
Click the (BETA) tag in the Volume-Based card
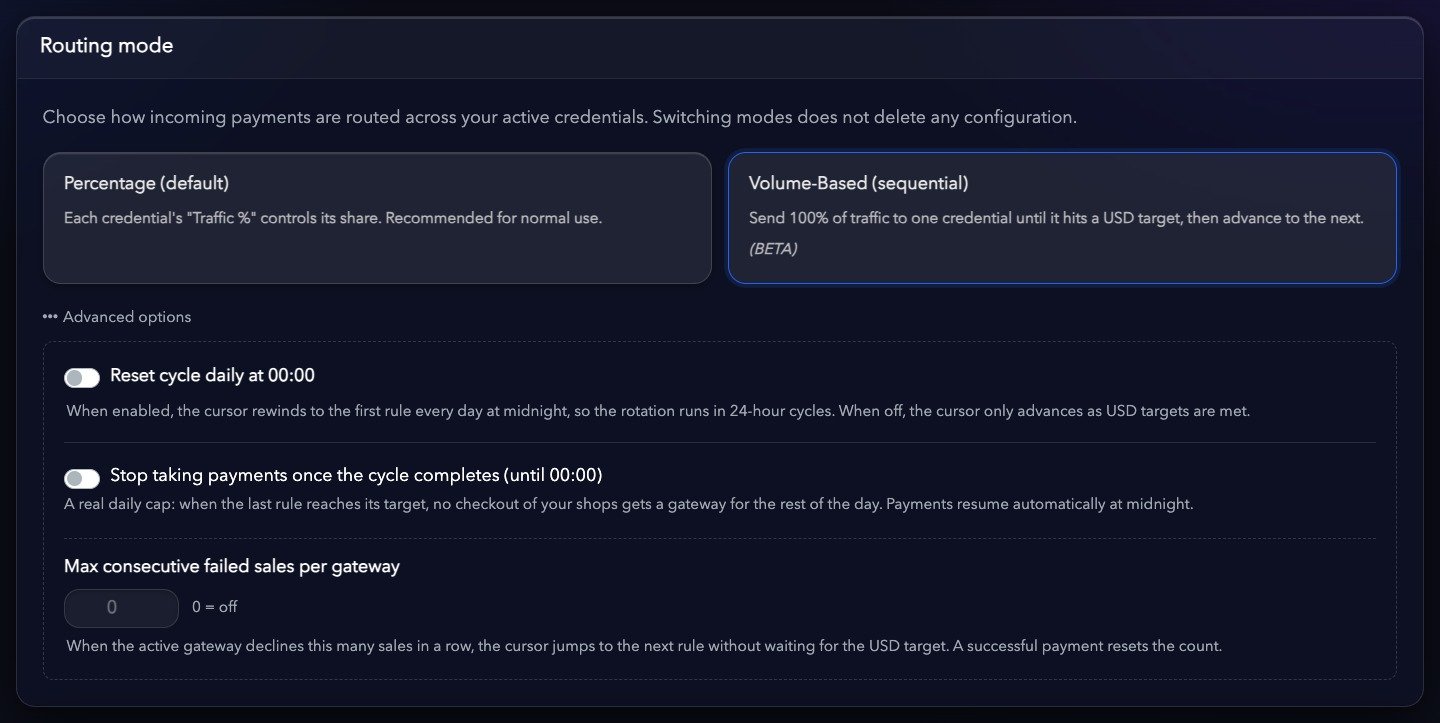(x=773, y=249)
